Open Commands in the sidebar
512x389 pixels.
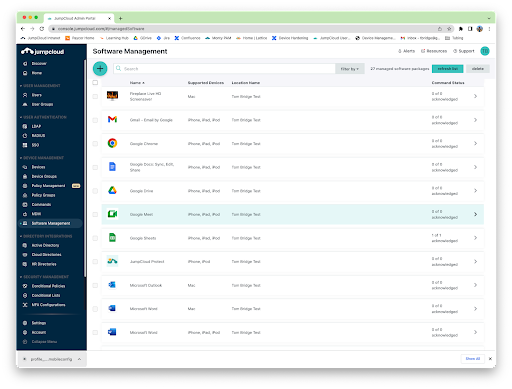41,204
